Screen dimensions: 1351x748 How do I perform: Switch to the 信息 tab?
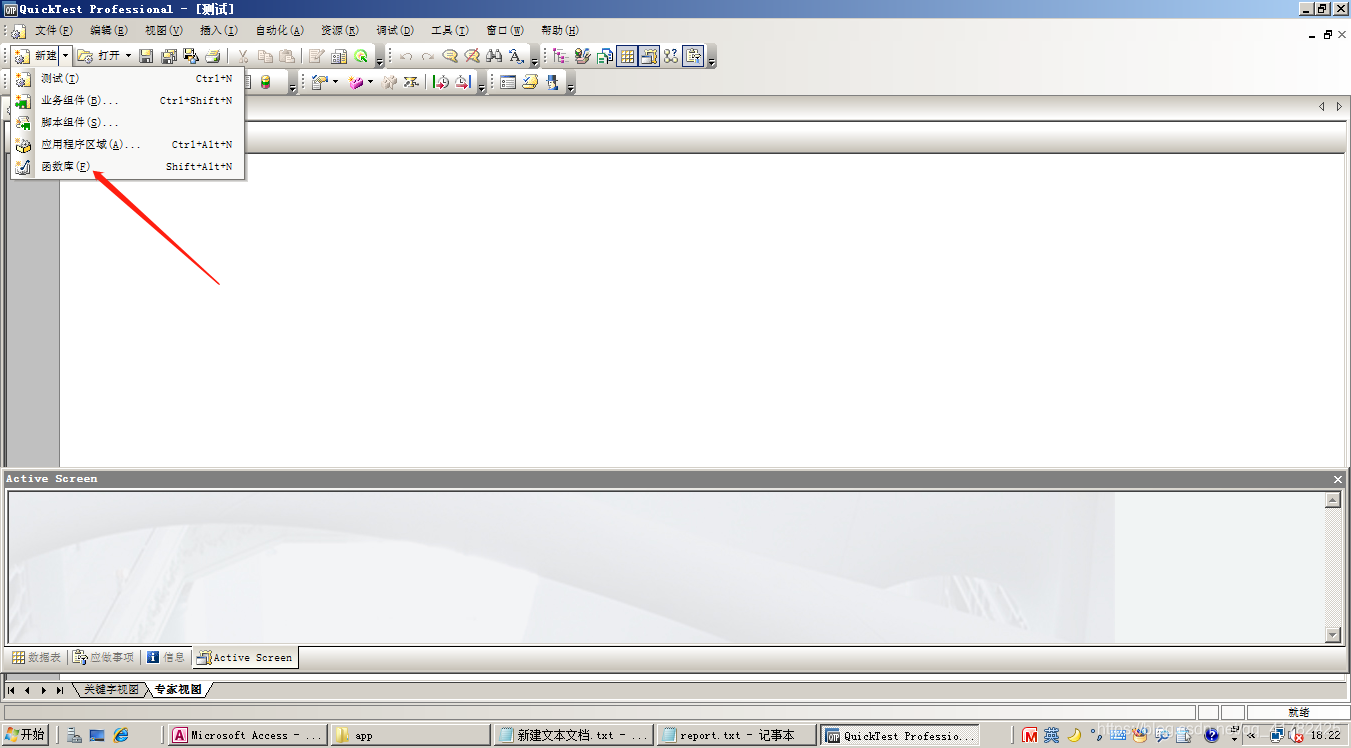[x=166, y=657]
